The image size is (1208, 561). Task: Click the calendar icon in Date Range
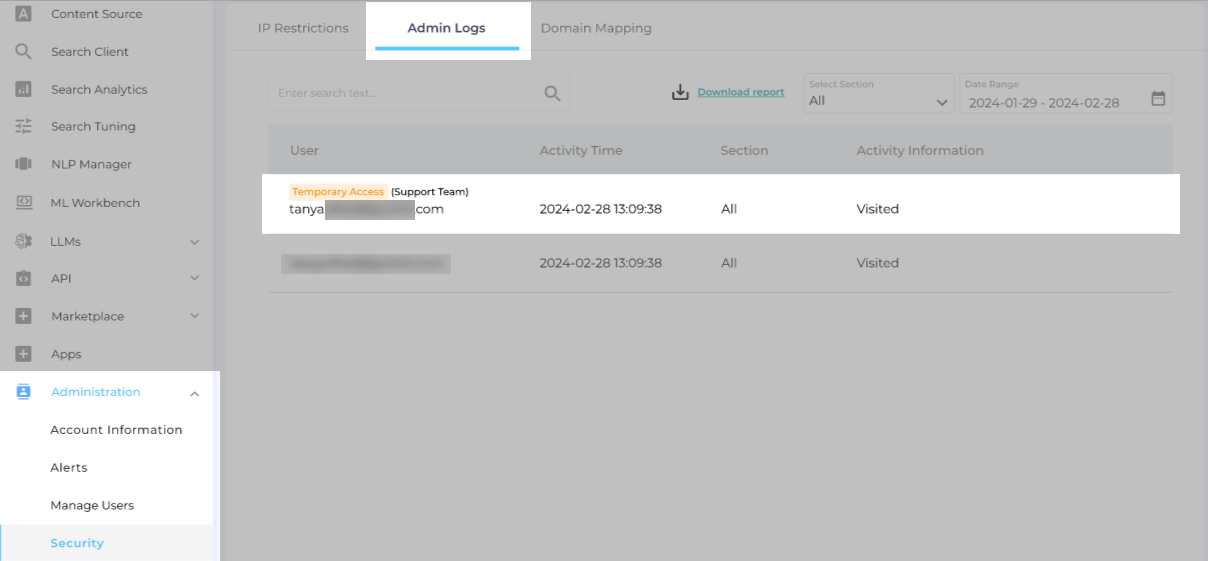tap(1158, 98)
